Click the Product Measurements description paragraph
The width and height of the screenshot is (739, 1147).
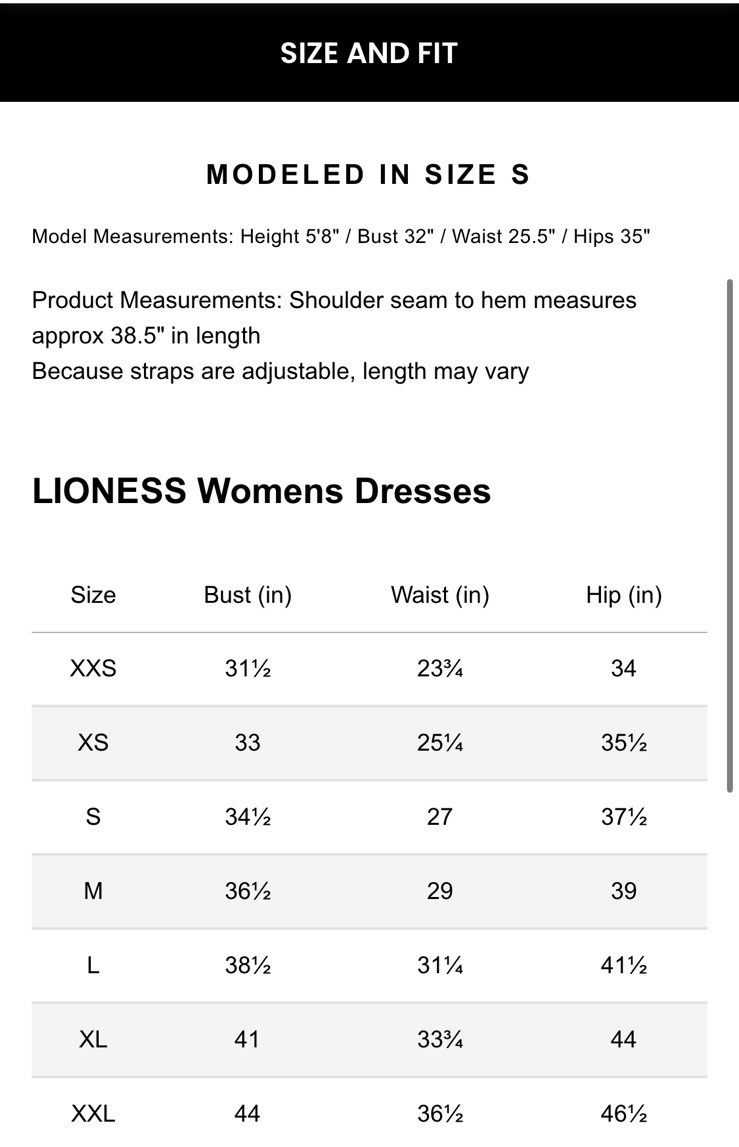tap(334, 335)
